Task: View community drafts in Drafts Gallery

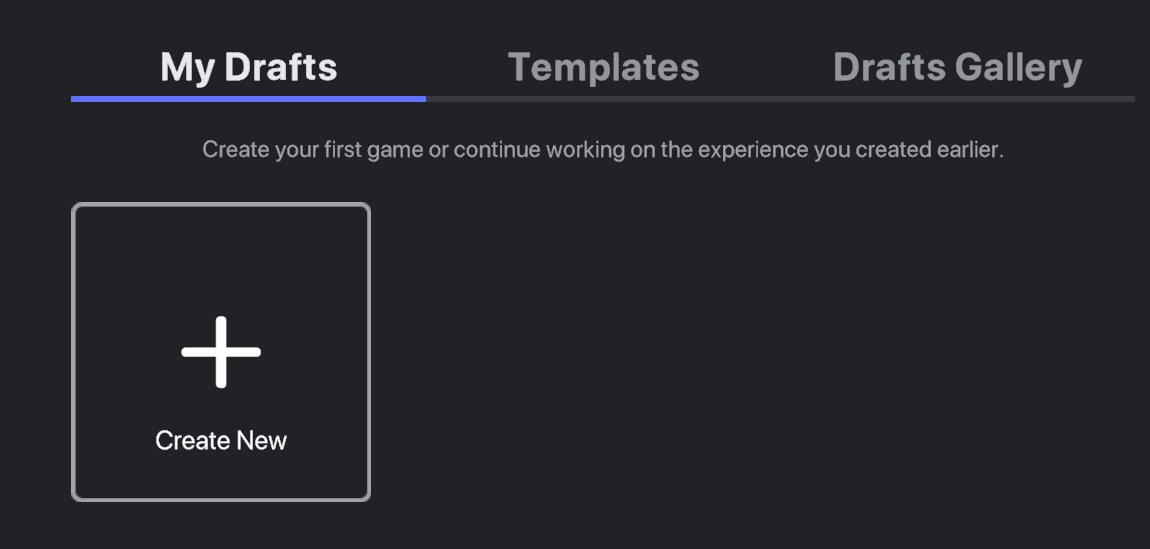Action: [x=957, y=67]
